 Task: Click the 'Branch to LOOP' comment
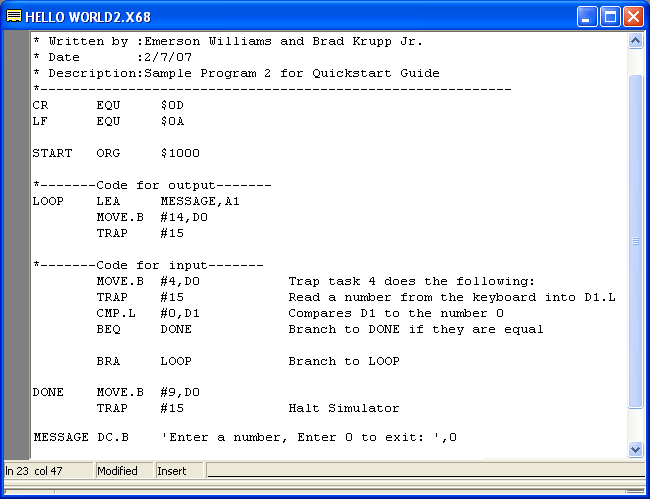point(343,361)
